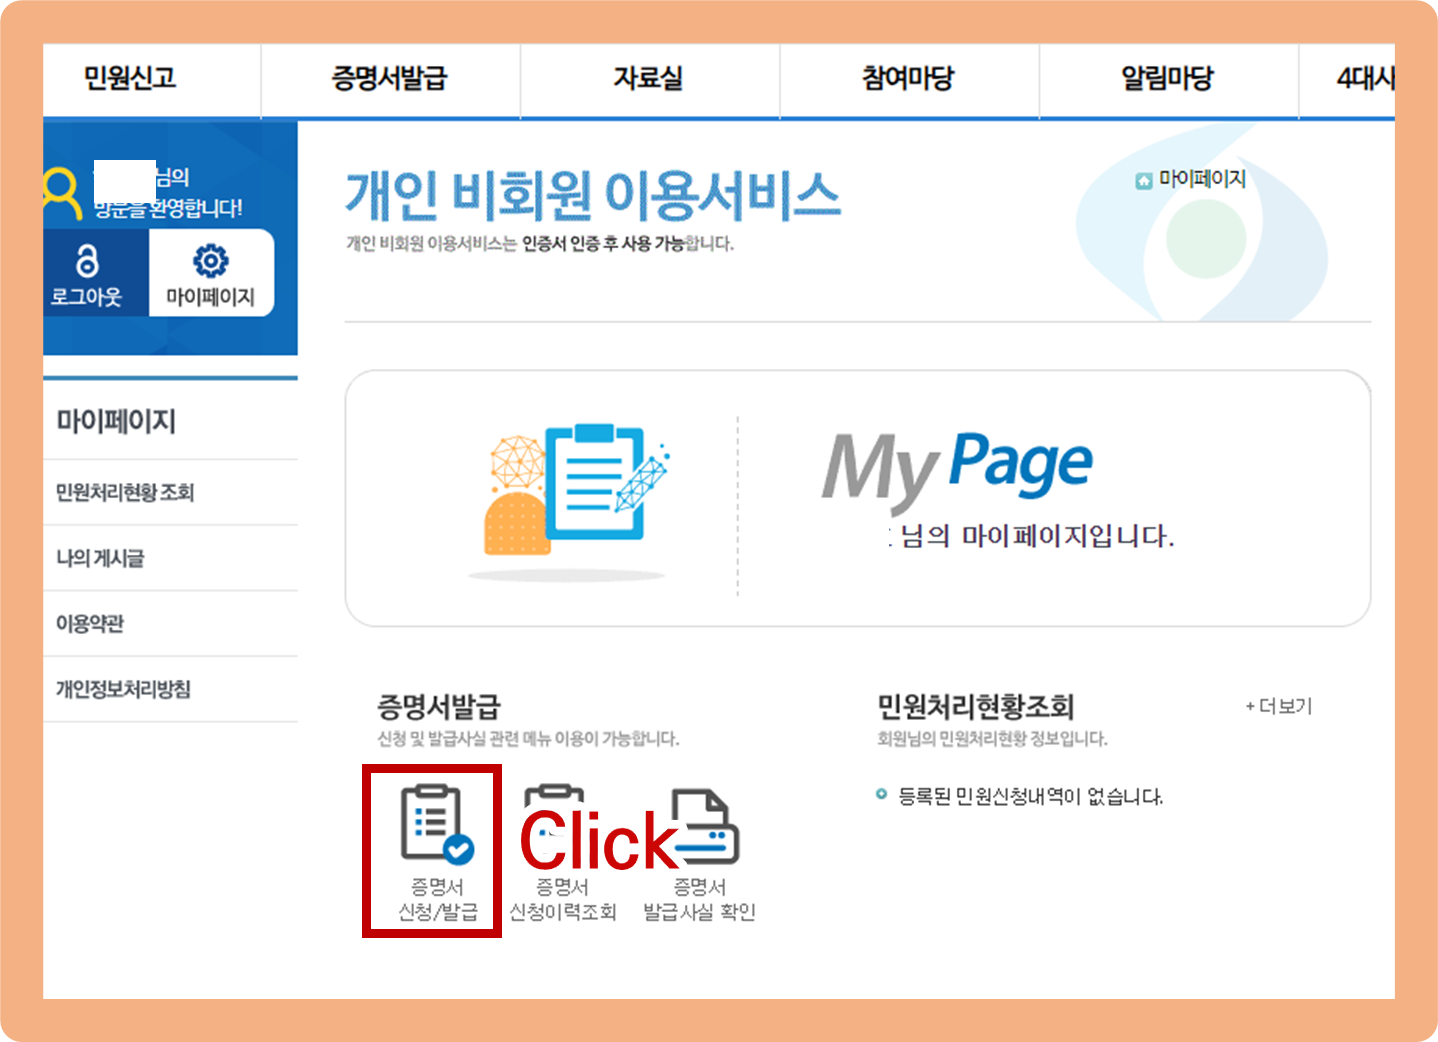1438x1042 pixels.
Task: Open the 알림마당 menu
Action: coord(1167,78)
